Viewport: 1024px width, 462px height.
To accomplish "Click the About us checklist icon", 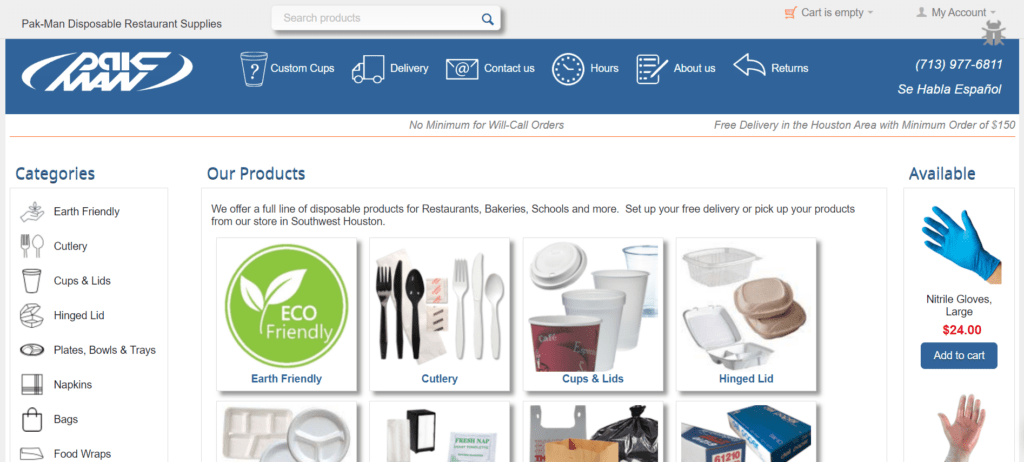I will (652, 69).
